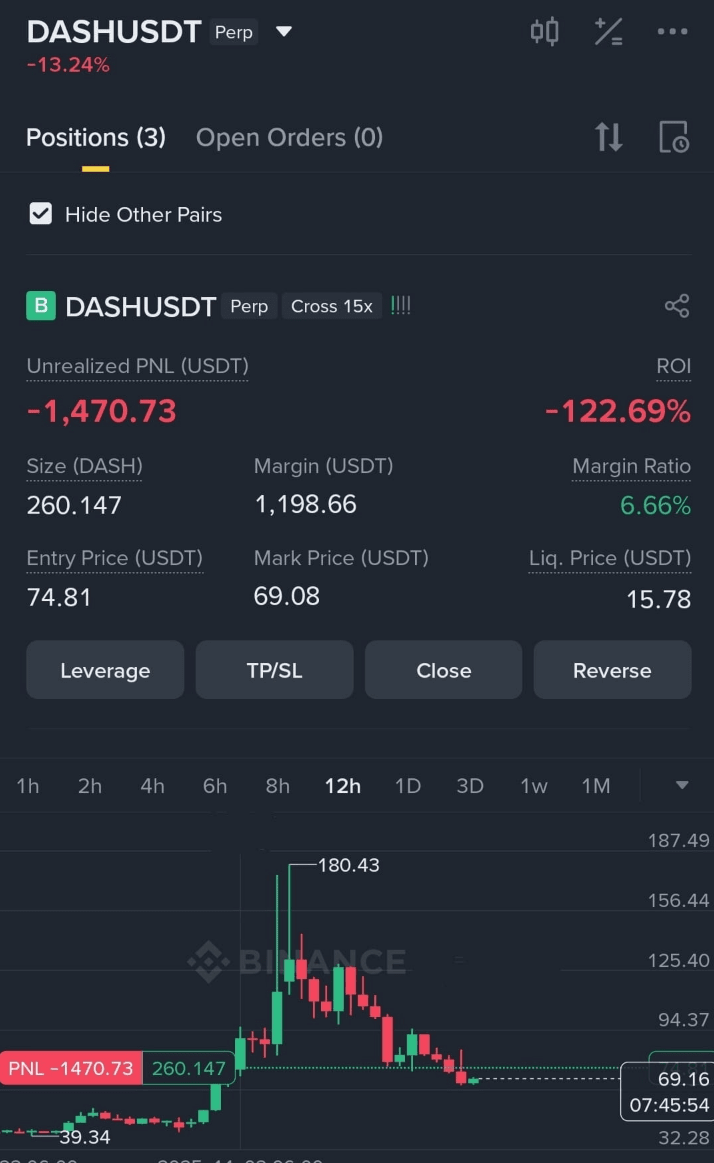This screenshot has width=714, height=1163.
Task: Tap the Margin Ratio label
Action: click(631, 467)
